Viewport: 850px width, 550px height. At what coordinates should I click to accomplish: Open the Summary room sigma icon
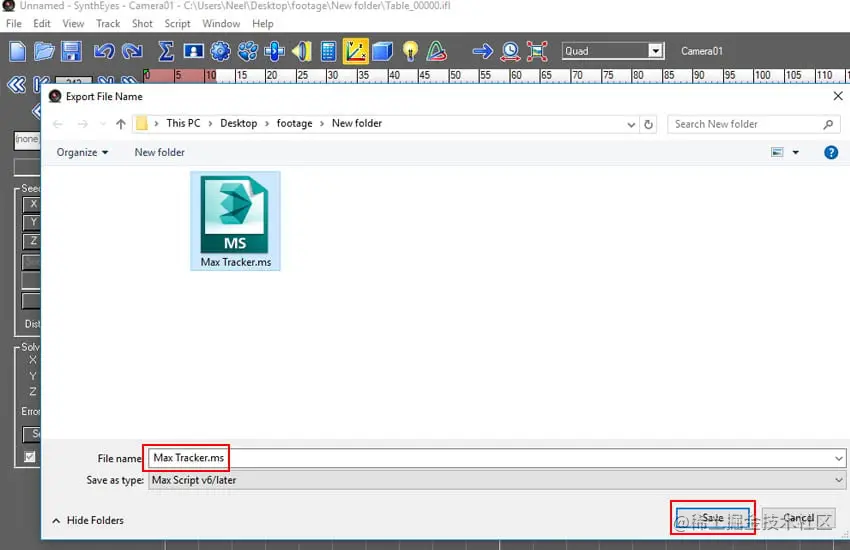(165, 51)
